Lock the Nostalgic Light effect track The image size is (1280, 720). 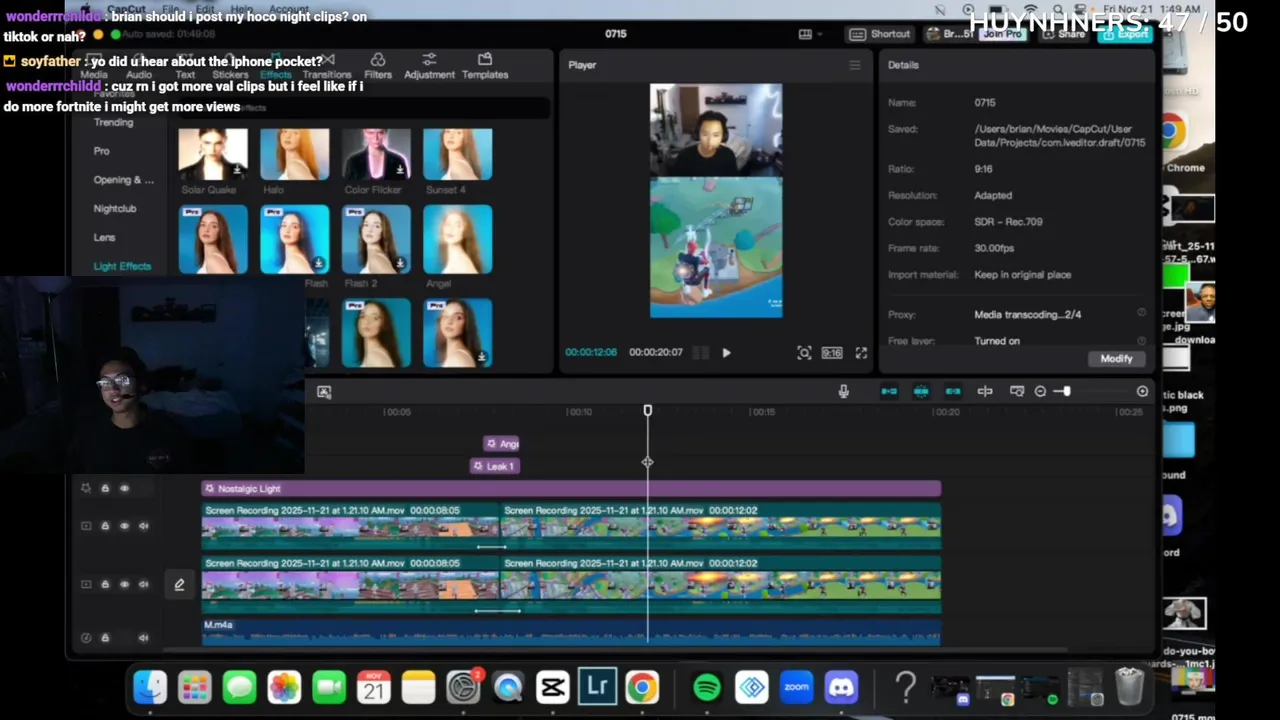click(x=105, y=489)
